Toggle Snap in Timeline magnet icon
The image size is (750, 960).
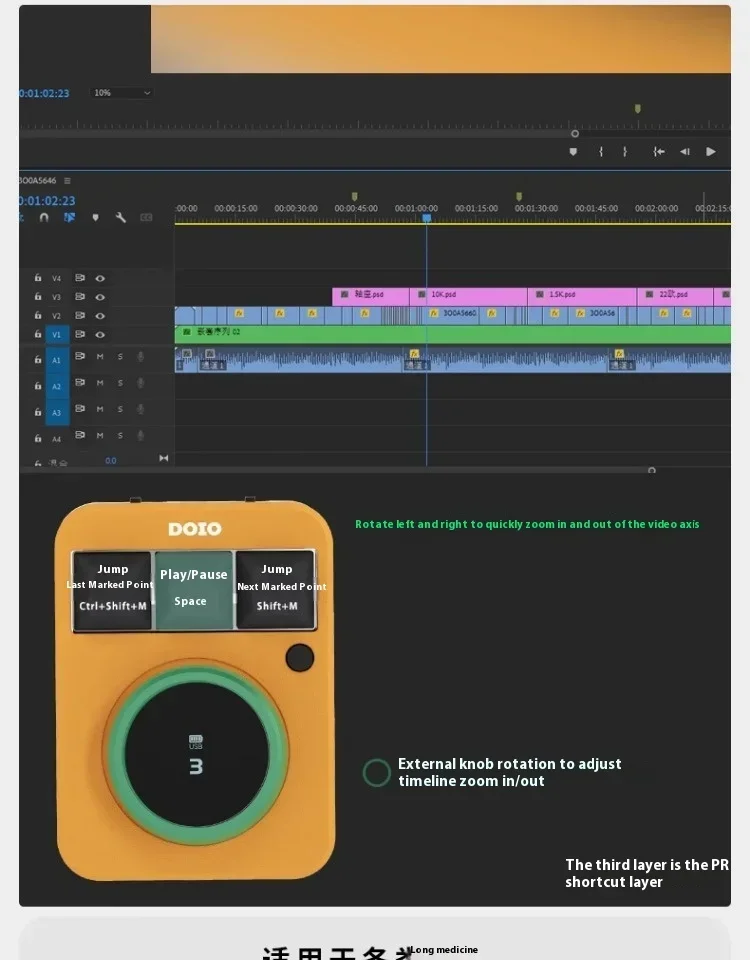pyautogui.click(x=44, y=217)
